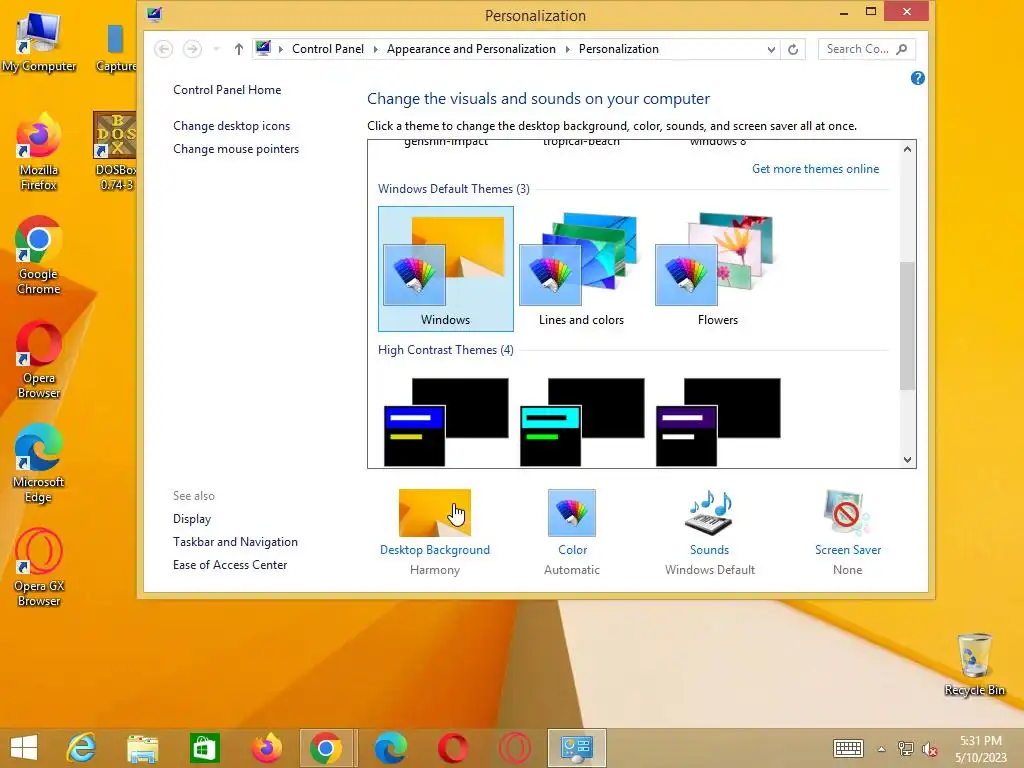Select Mozilla Firefox desktop shortcut
This screenshot has height=768, width=1024.
click(39, 152)
